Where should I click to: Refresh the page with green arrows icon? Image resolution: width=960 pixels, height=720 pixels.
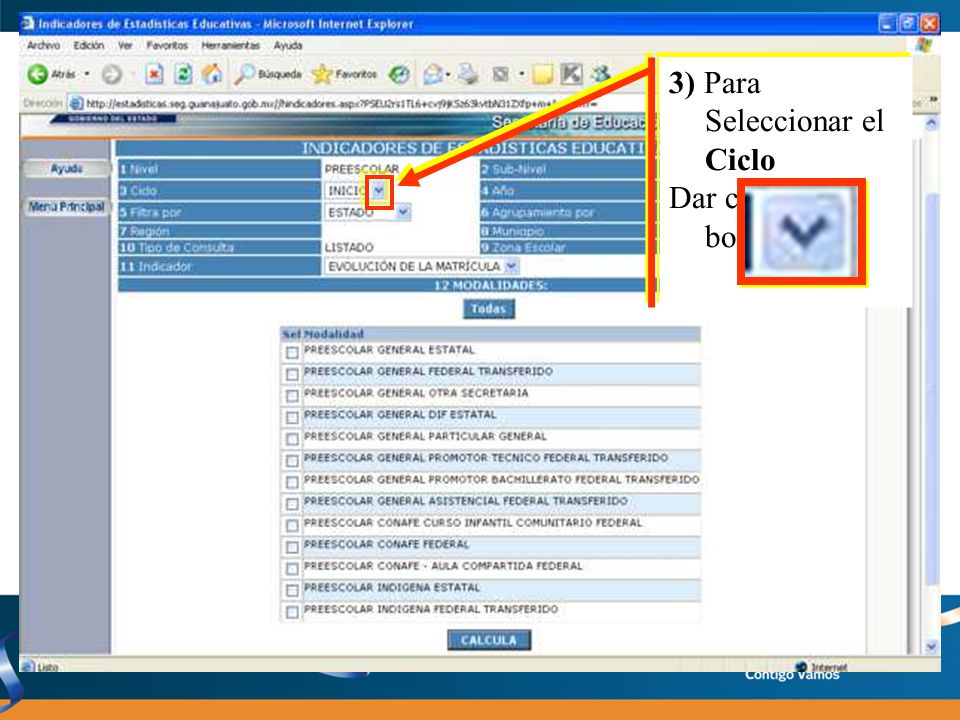(183, 74)
